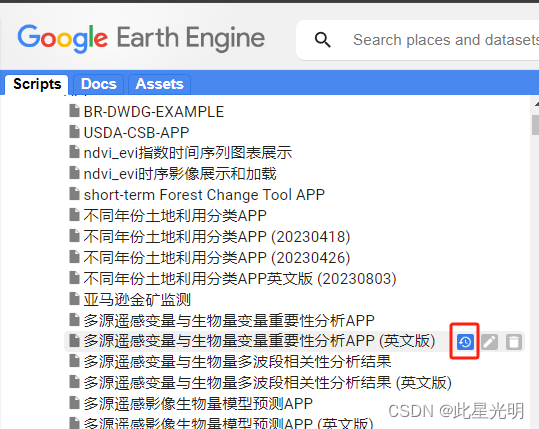The width and height of the screenshot is (539, 429).
Task: Click the search magnifier icon
Action: (x=322, y=40)
